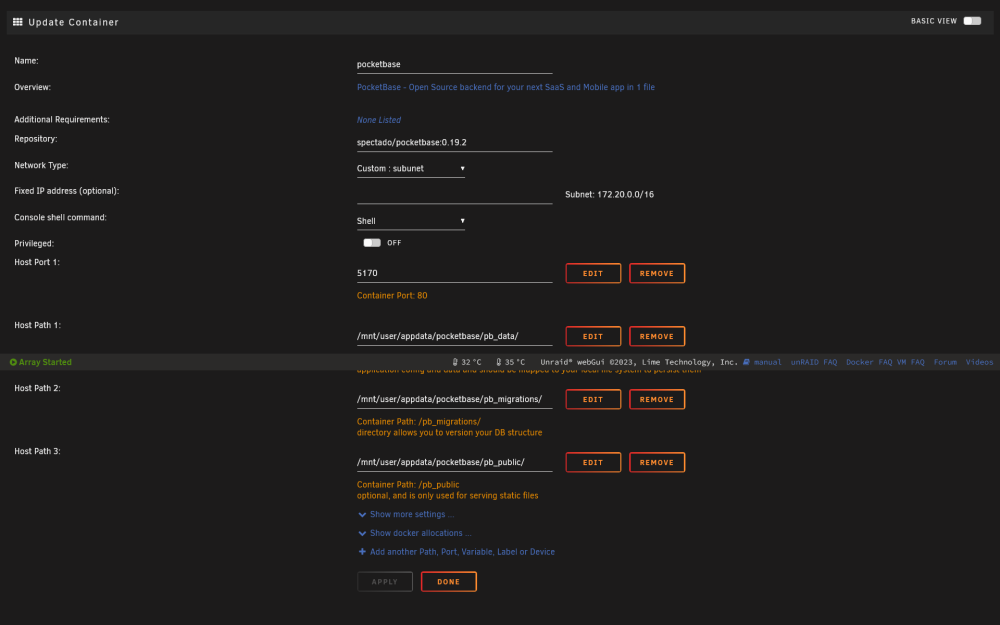Open the manual link in footer
Viewport: 1000px width, 625px height.
[x=768, y=362]
